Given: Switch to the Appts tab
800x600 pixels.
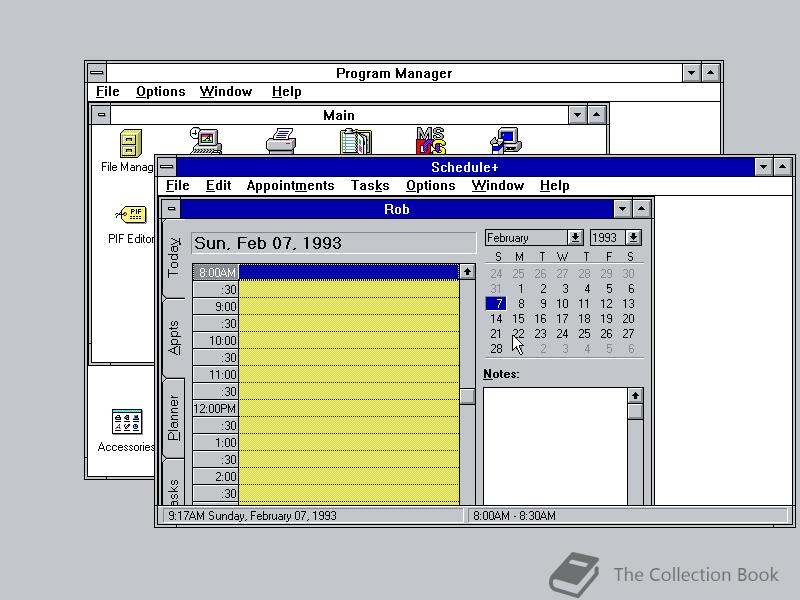Looking at the screenshot, I should [x=173, y=338].
